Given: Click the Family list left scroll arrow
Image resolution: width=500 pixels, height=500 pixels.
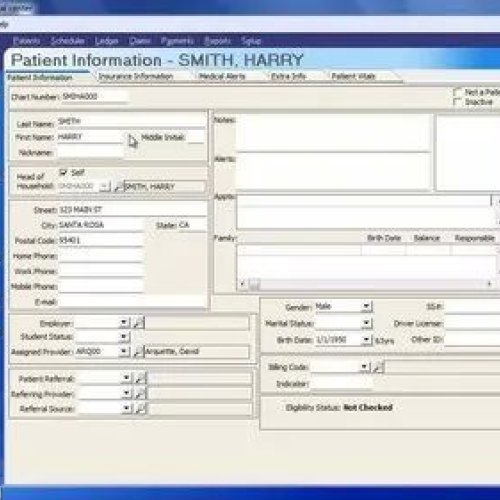Looking at the screenshot, I should point(242,284).
